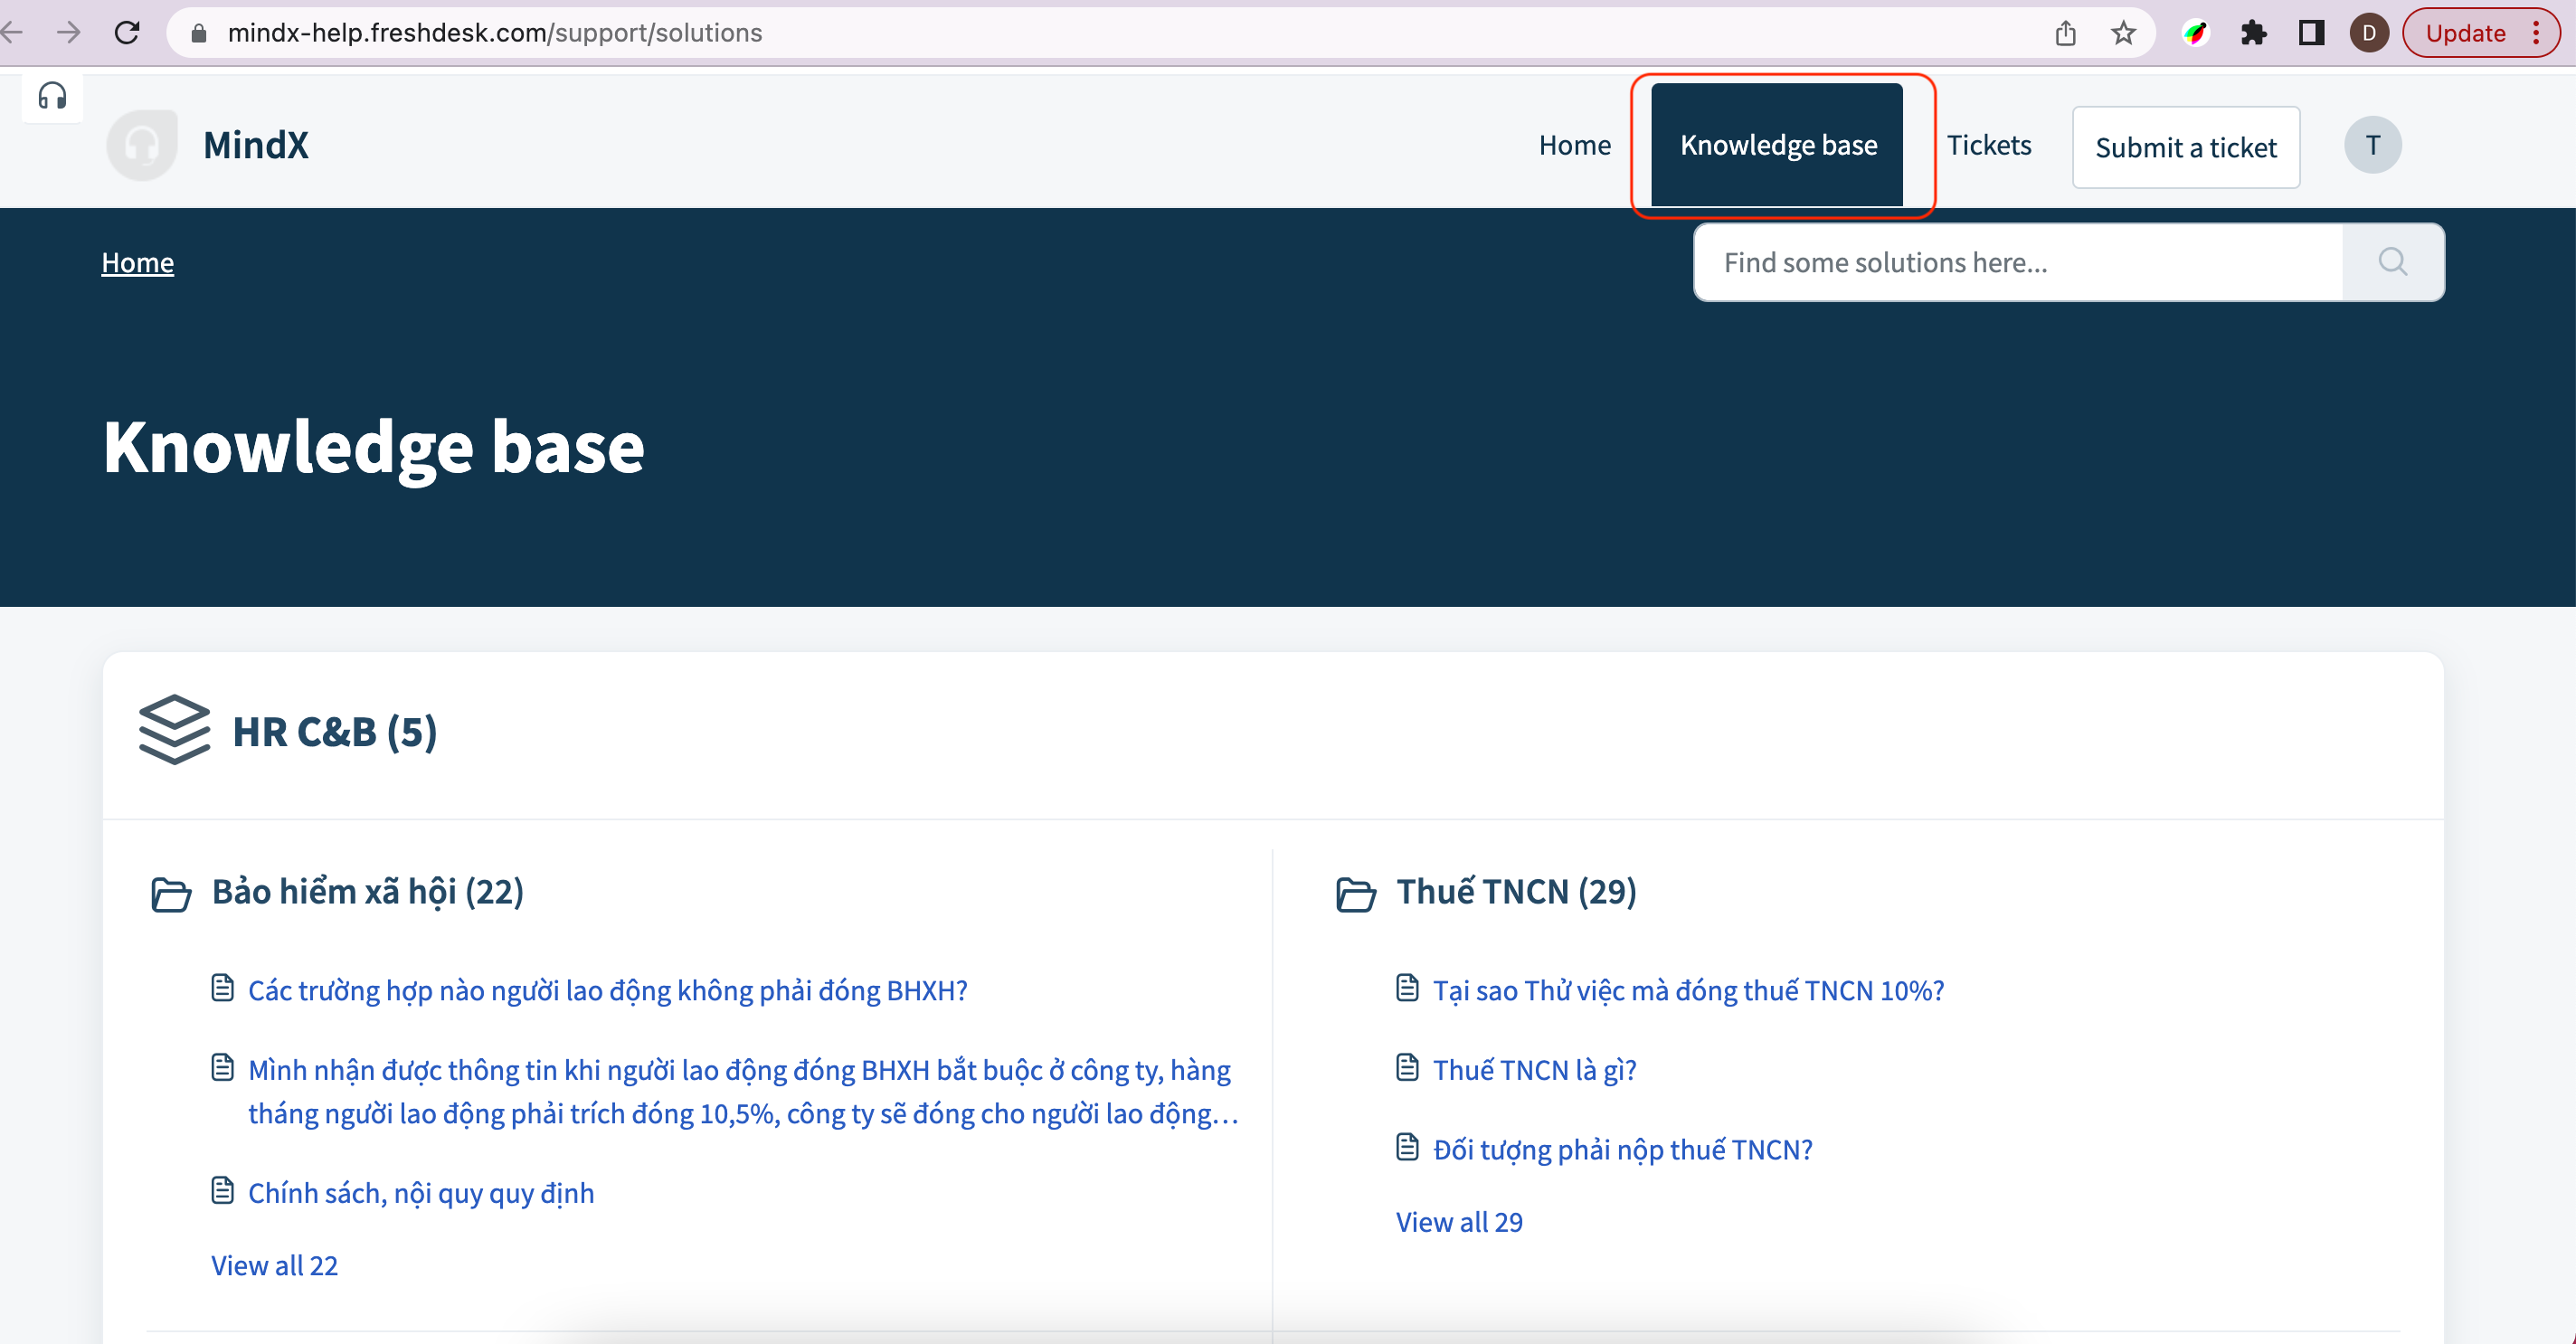Image resolution: width=2576 pixels, height=1344 pixels.
Task: Click the Find some solutions search field
Action: [2018, 262]
